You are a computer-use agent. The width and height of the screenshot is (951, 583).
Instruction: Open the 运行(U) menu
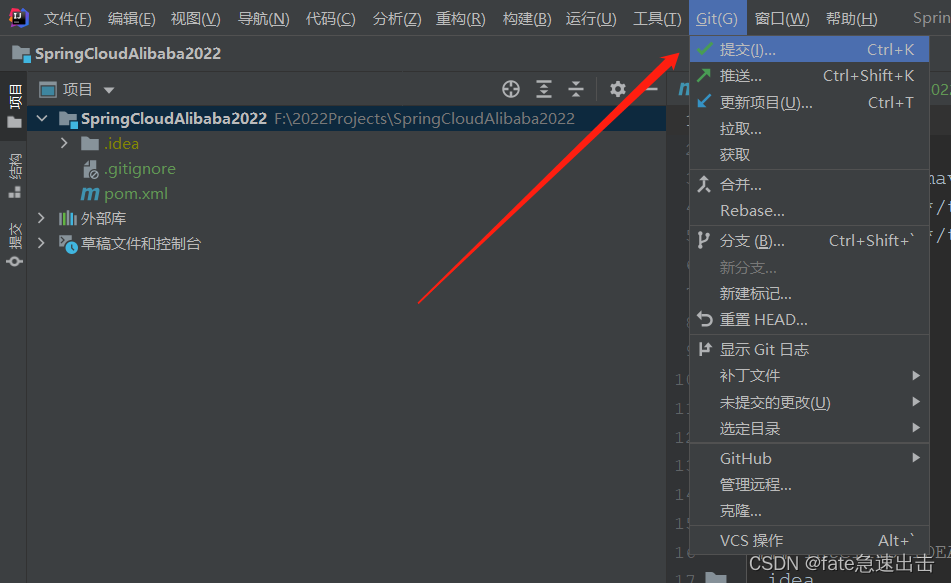[591, 19]
